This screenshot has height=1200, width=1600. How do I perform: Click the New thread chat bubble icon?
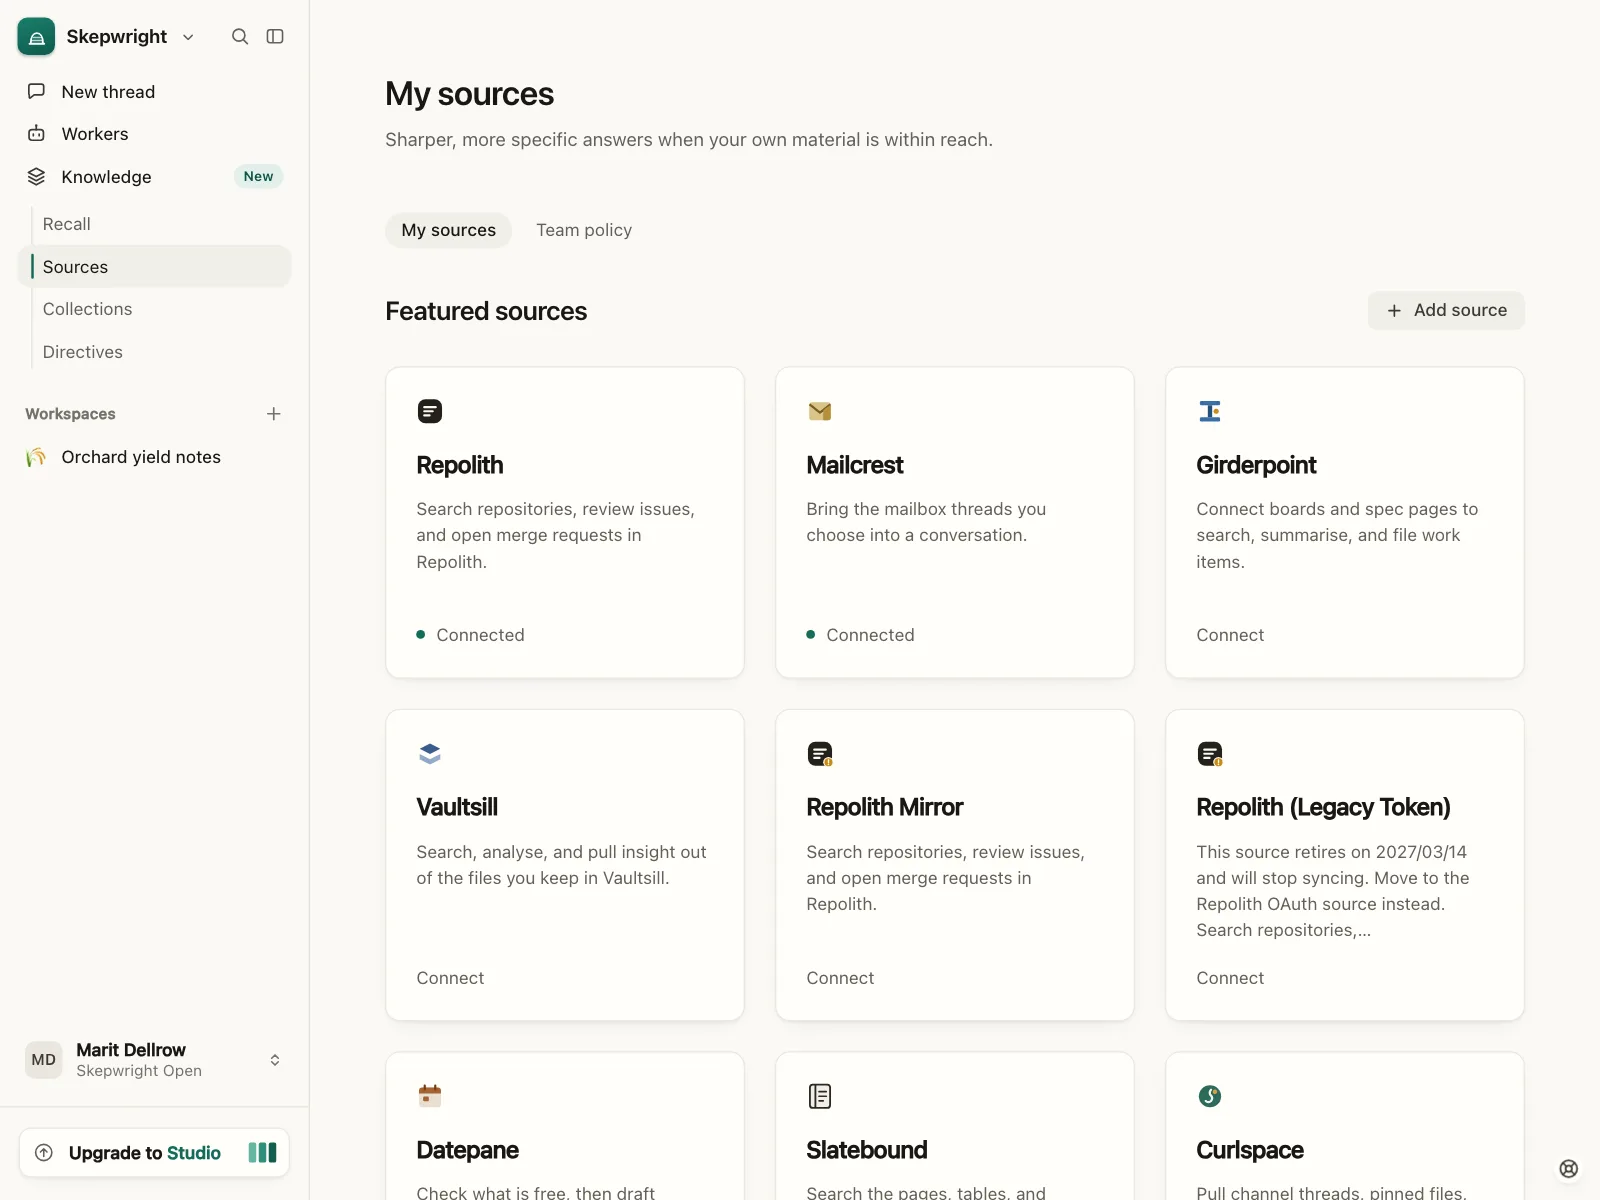[36, 91]
